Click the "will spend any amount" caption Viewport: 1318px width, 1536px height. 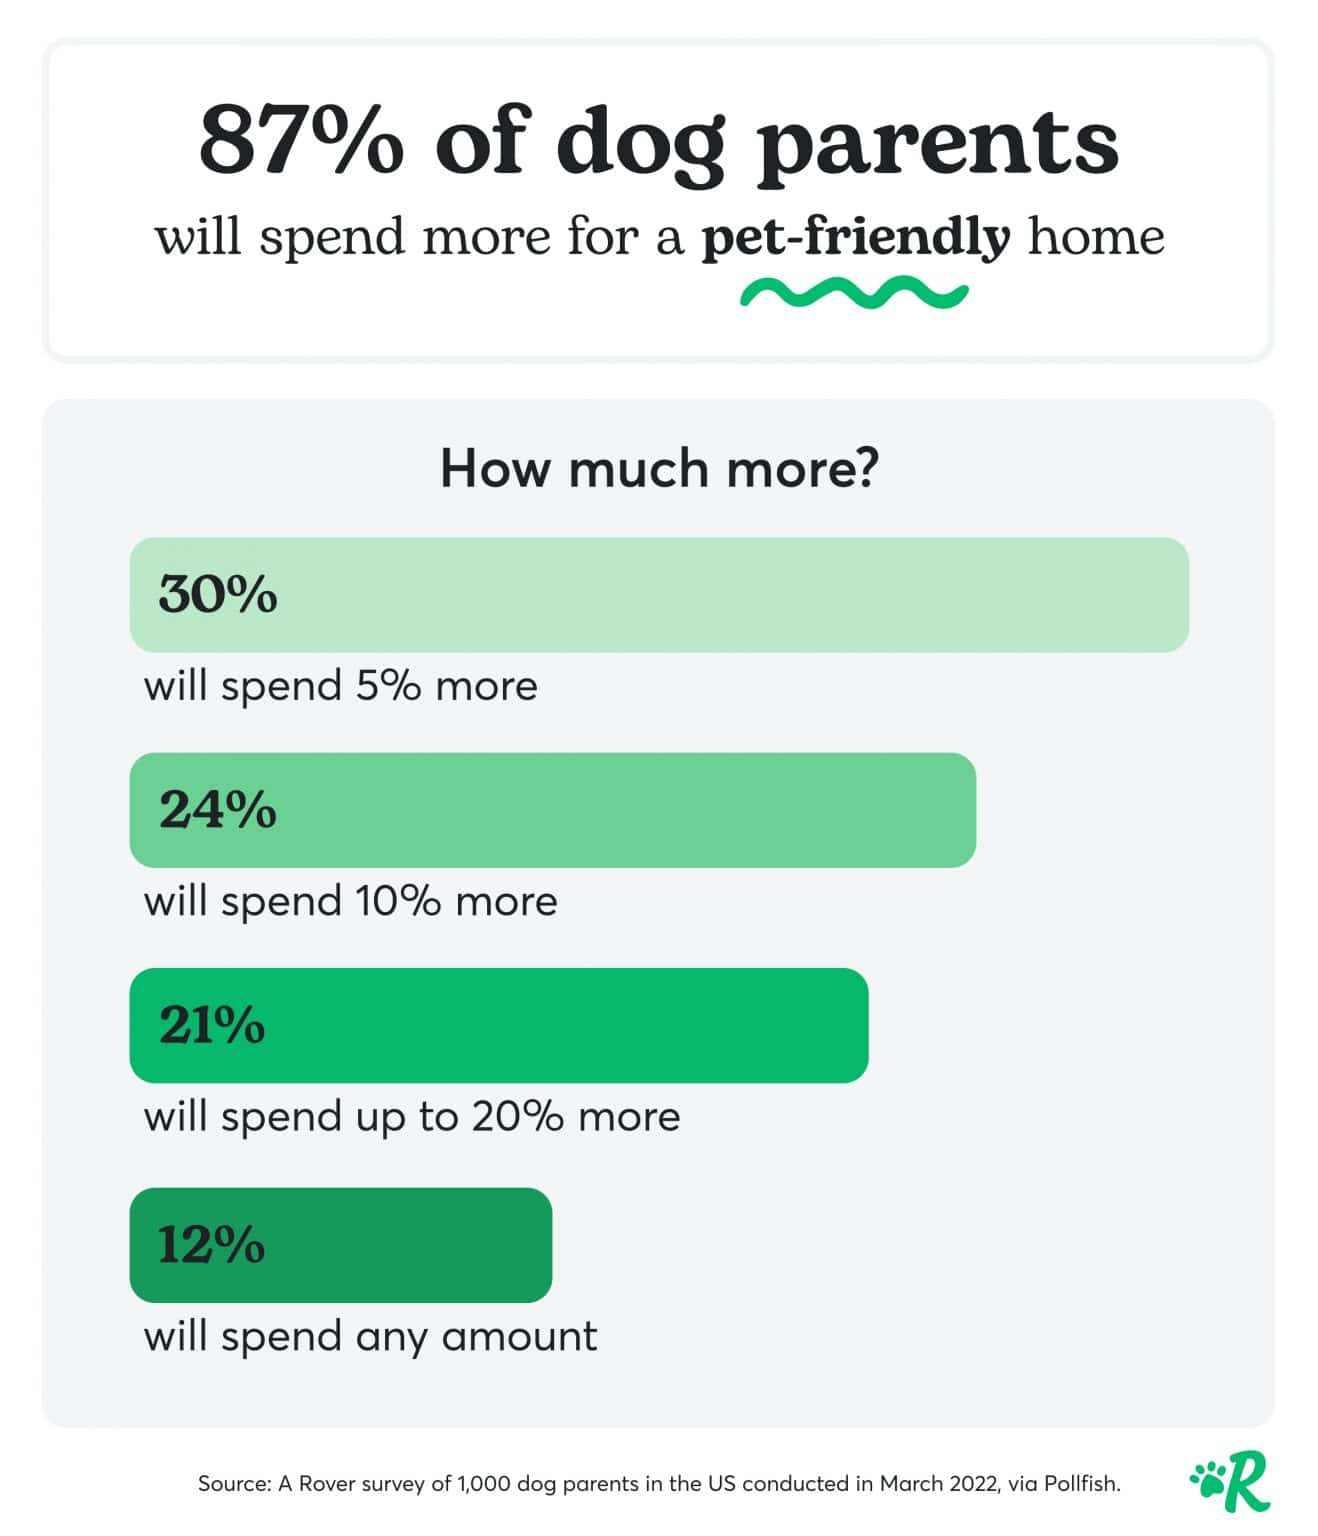click(371, 1336)
